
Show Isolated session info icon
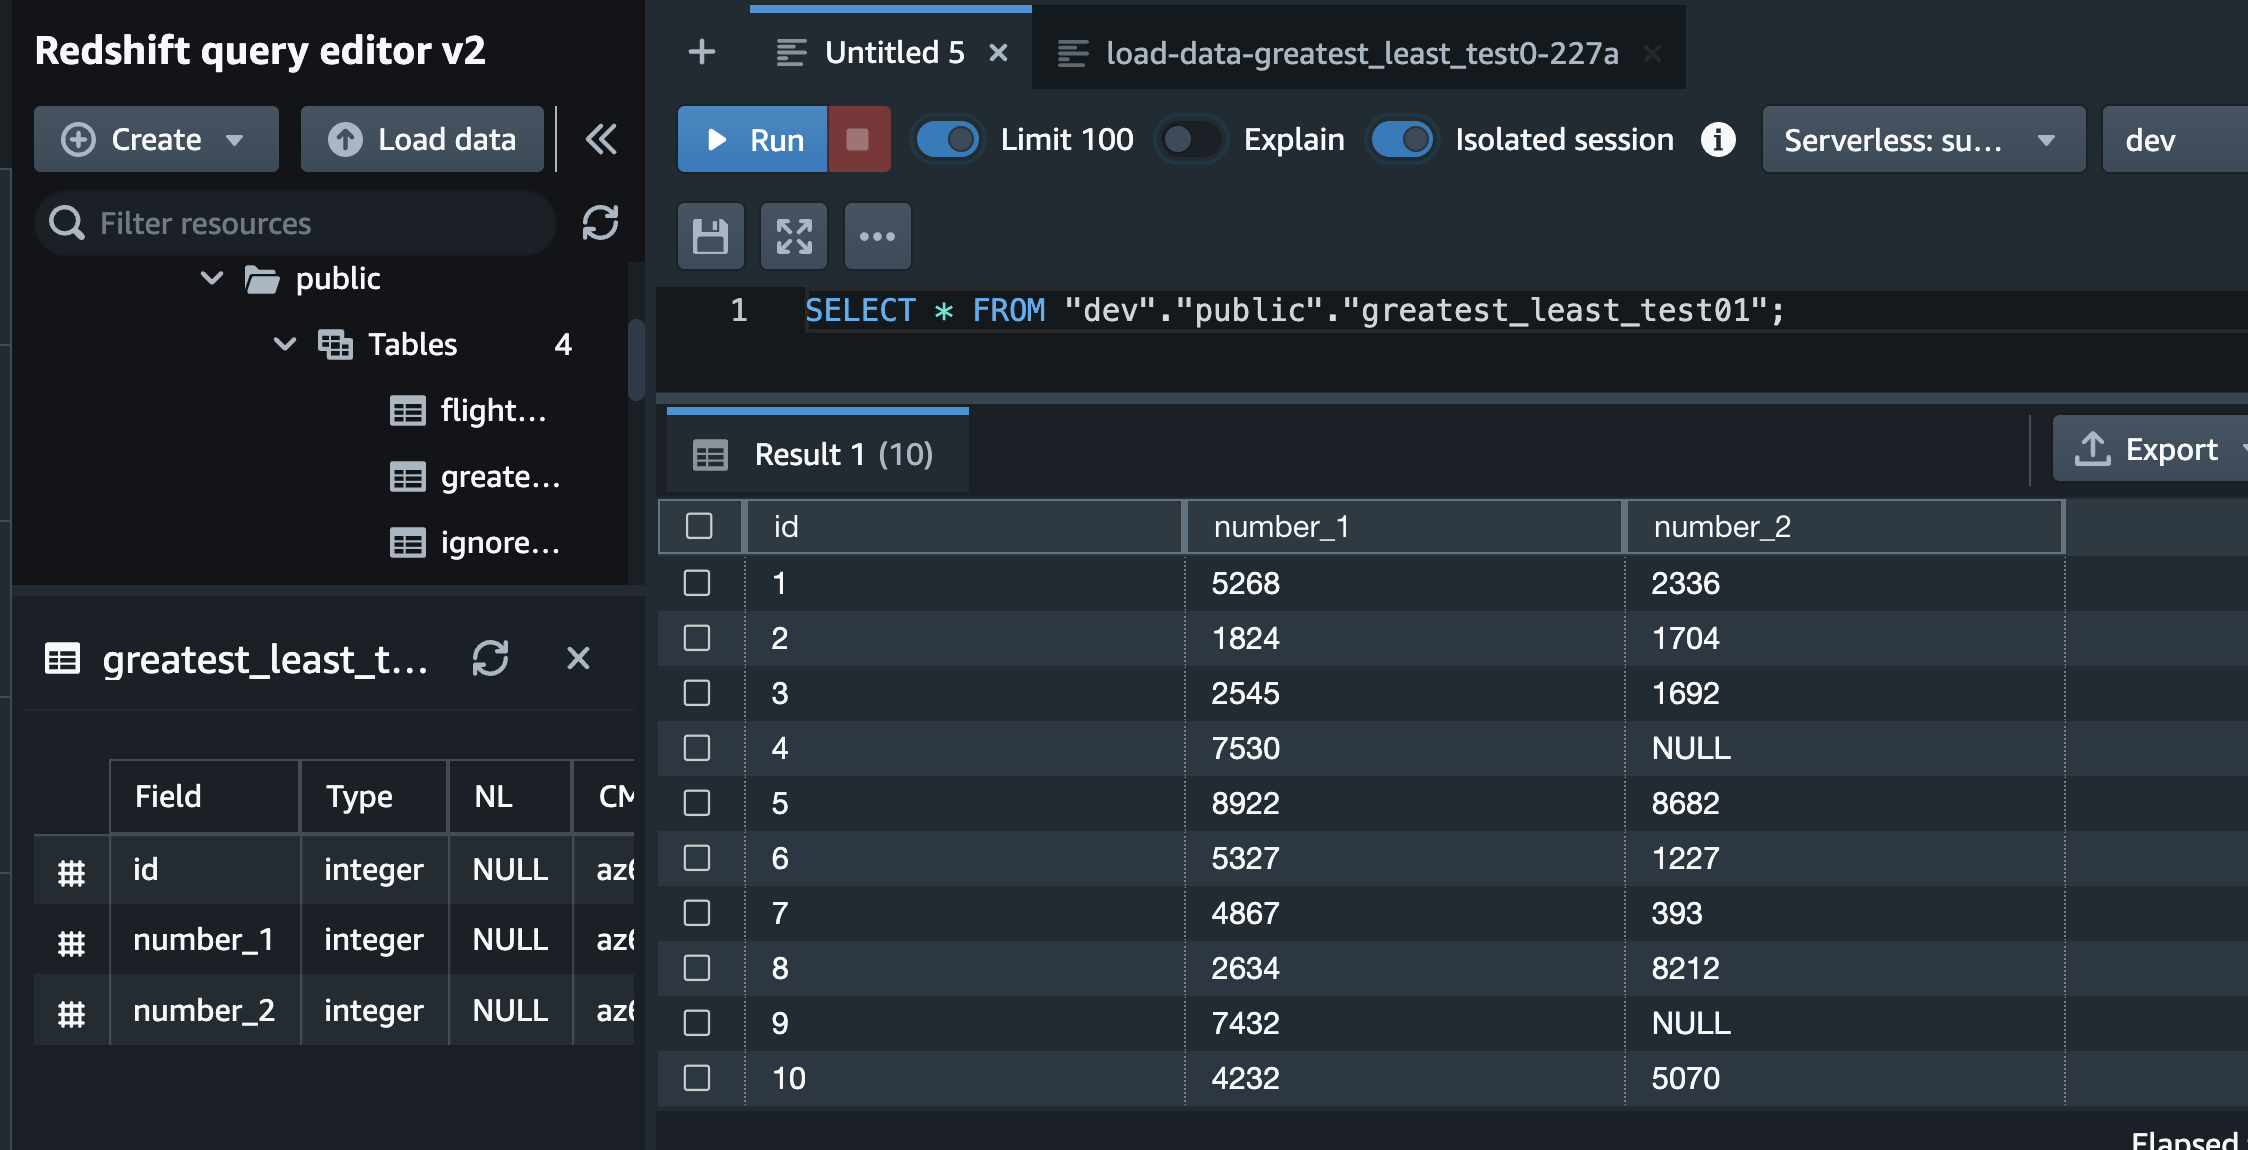coord(1718,139)
